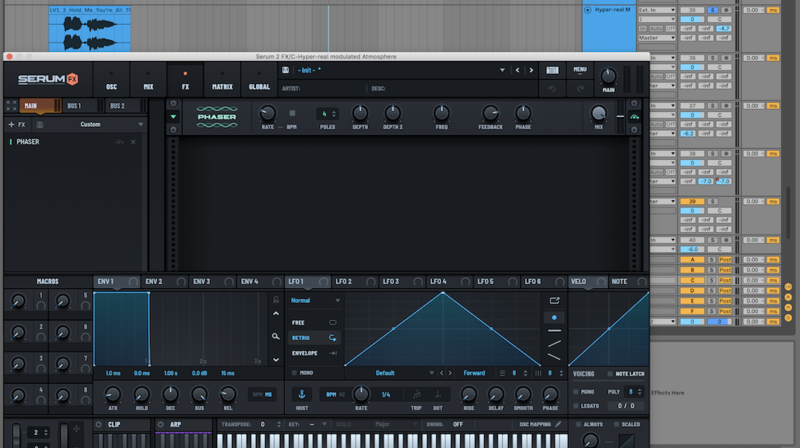Screen dimensions: 800x448
Task: Select the LFO 2 tab
Action: pos(355,282)
